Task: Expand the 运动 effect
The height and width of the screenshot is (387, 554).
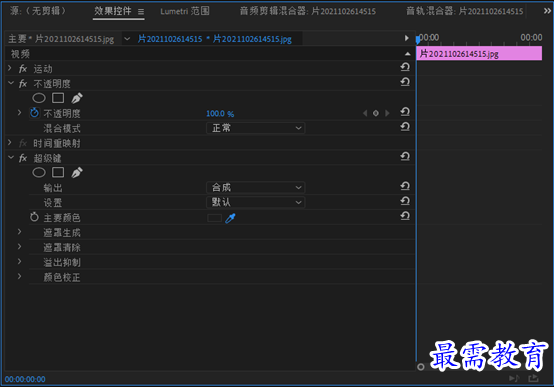Action: [10, 68]
